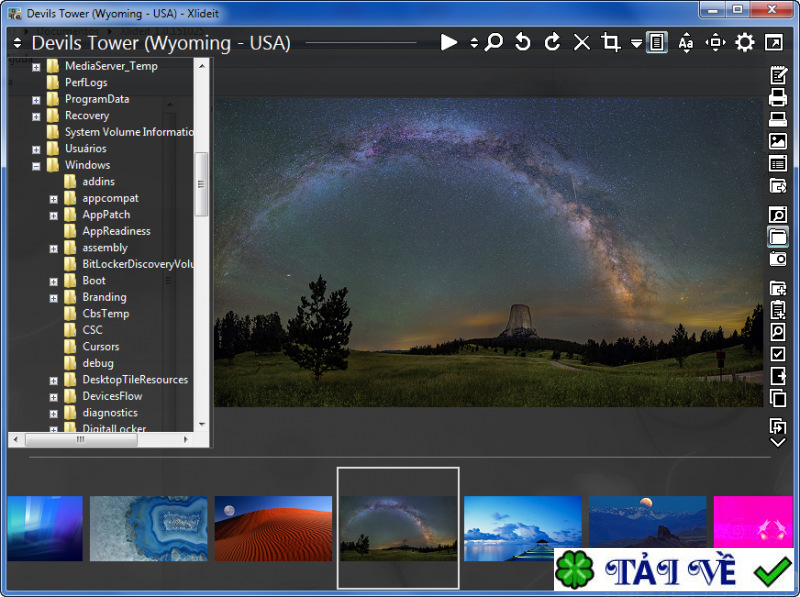Viewport: 800px width, 597px height.
Task: Toggle the highlighted folder browser panel icon
Action: 777,236
